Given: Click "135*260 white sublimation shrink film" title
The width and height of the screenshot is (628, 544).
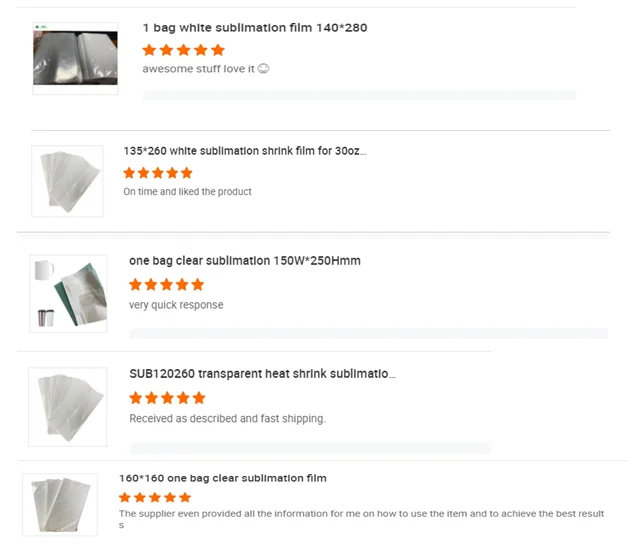Looking at the screenshot, I should (245, 151).
